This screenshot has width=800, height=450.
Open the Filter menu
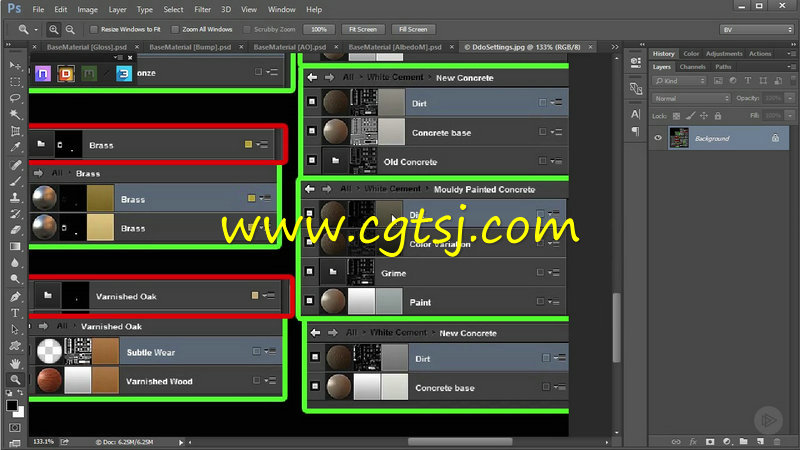click(203, 9)
